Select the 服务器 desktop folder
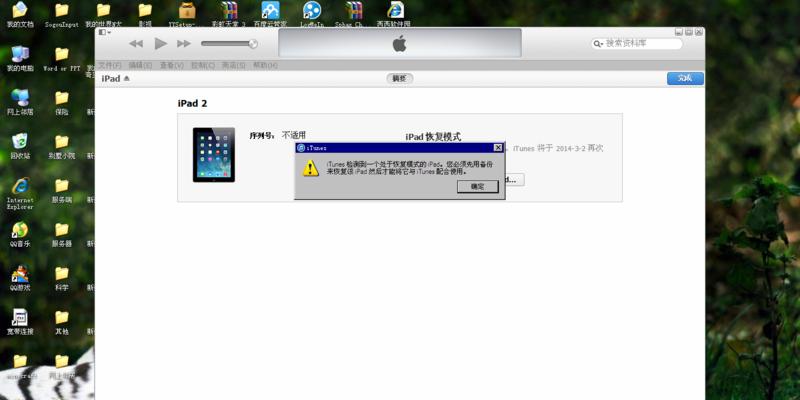800x400 pixels. (x=62, y=234)
